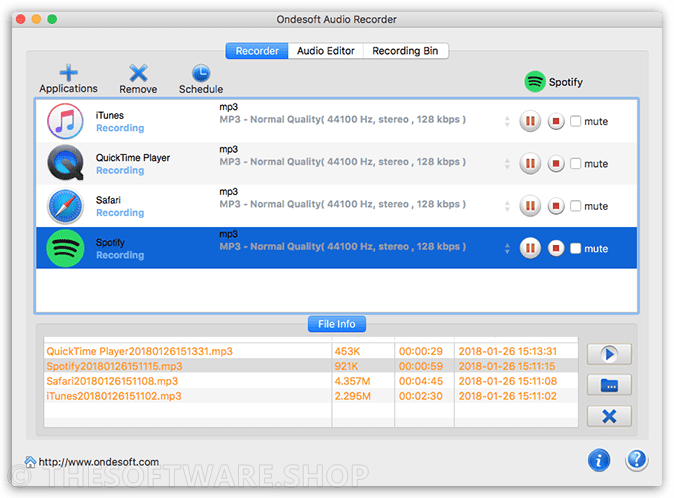Open the http://www.ondesoft.com link
Screen dimensions: 674x498
pos(98,462)
